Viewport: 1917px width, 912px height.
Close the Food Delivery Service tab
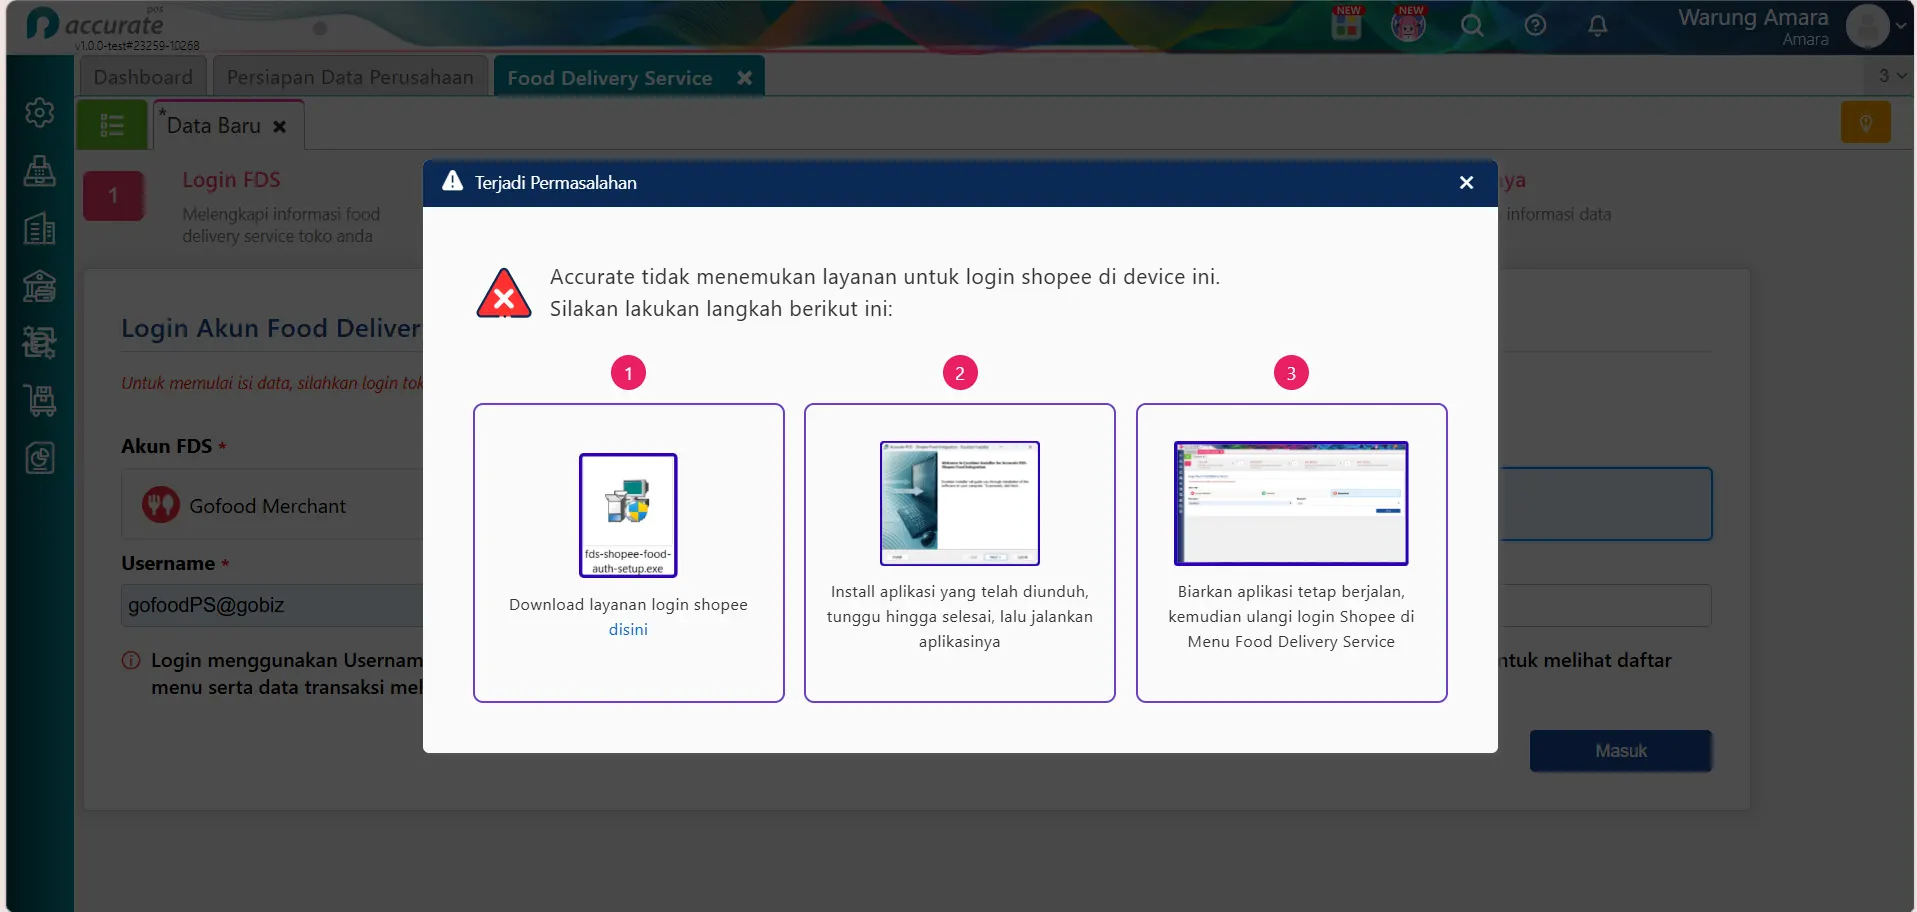744,78
